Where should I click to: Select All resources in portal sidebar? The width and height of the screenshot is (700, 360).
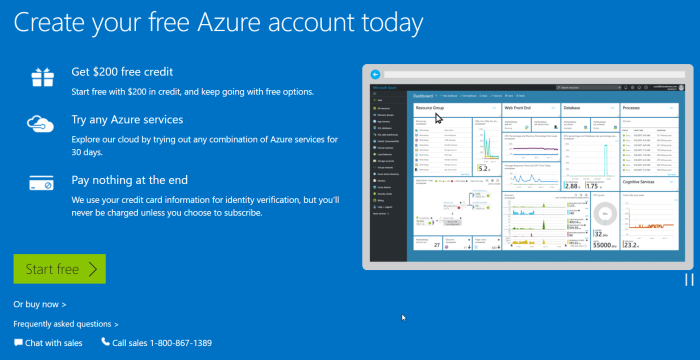(381, 108)
